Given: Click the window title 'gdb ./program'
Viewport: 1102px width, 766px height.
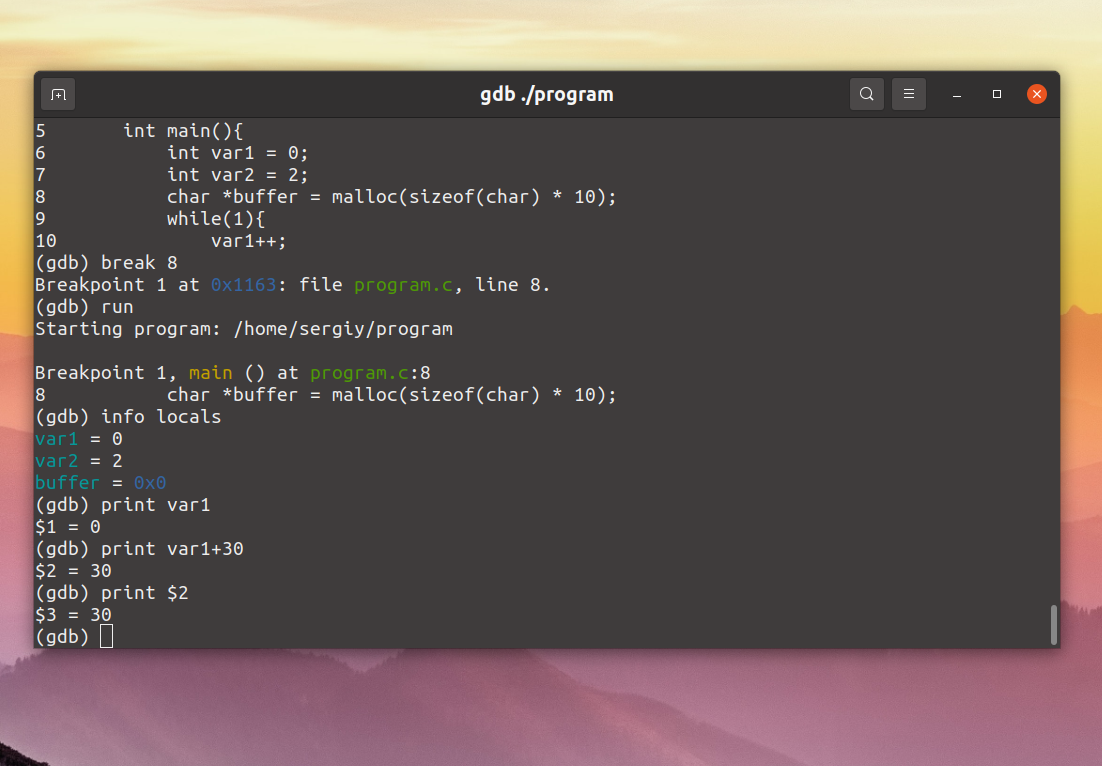Looking at the screenshot, I should tap(547, 94).
